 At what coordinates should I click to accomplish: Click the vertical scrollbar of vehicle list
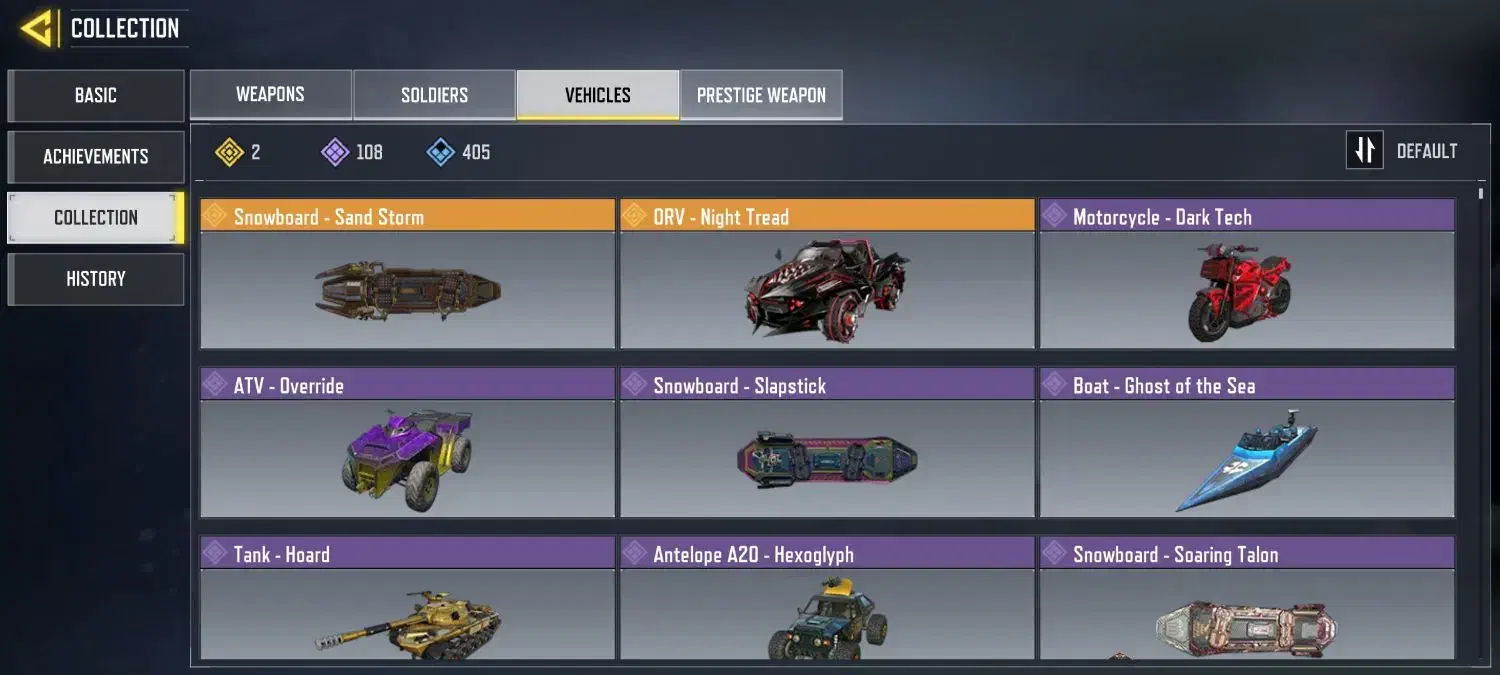1481,420
